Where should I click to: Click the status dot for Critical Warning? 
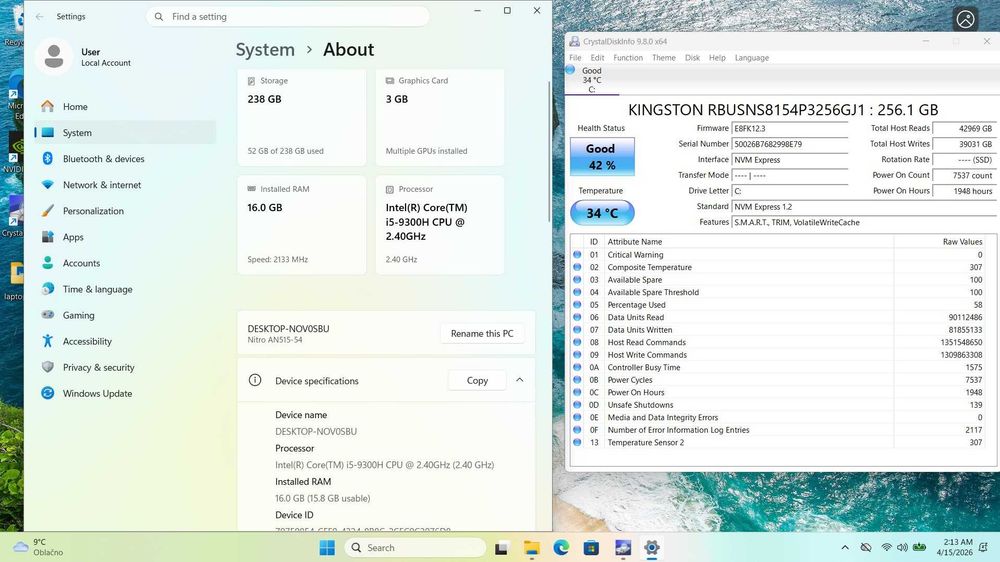[577, 255]
